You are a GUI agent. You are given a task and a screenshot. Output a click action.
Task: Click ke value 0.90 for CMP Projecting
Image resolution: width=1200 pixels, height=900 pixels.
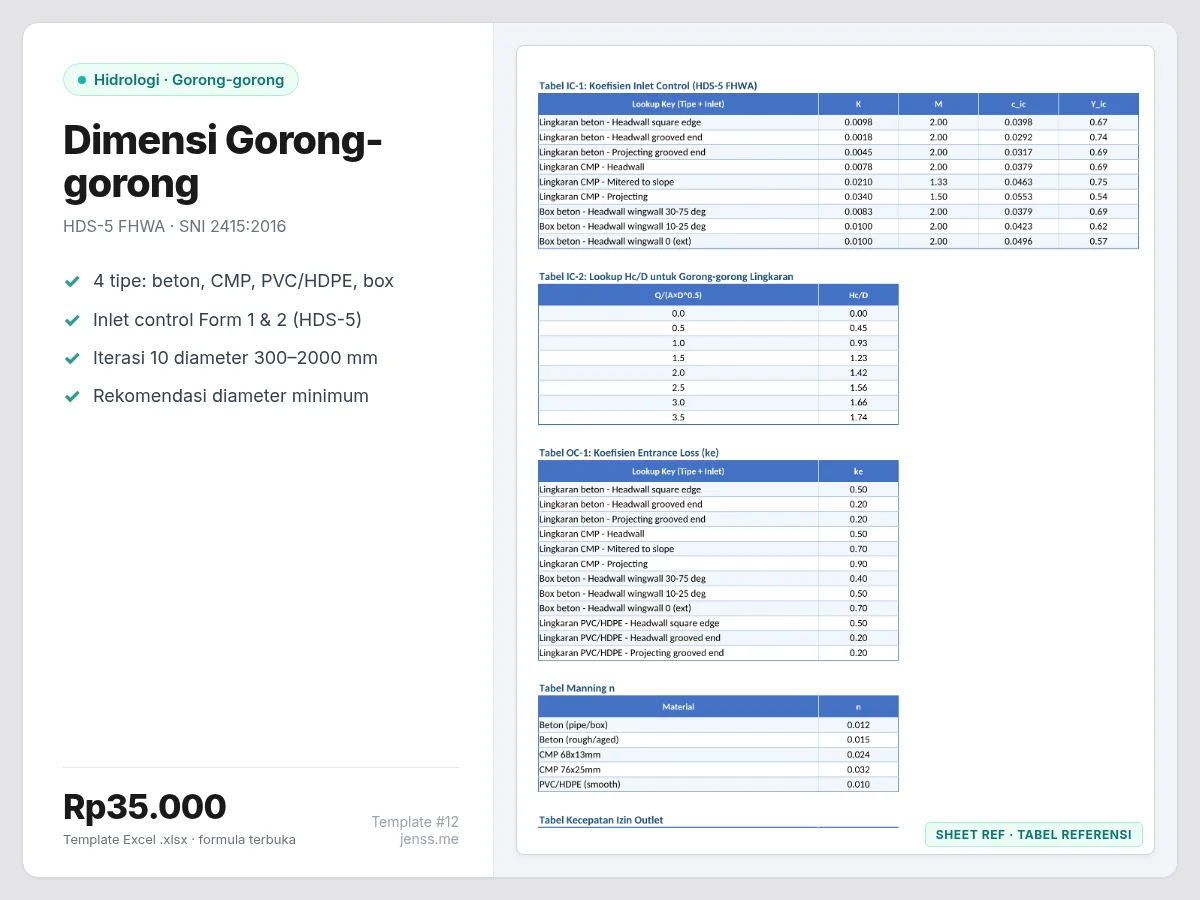[x=858, y=564]
